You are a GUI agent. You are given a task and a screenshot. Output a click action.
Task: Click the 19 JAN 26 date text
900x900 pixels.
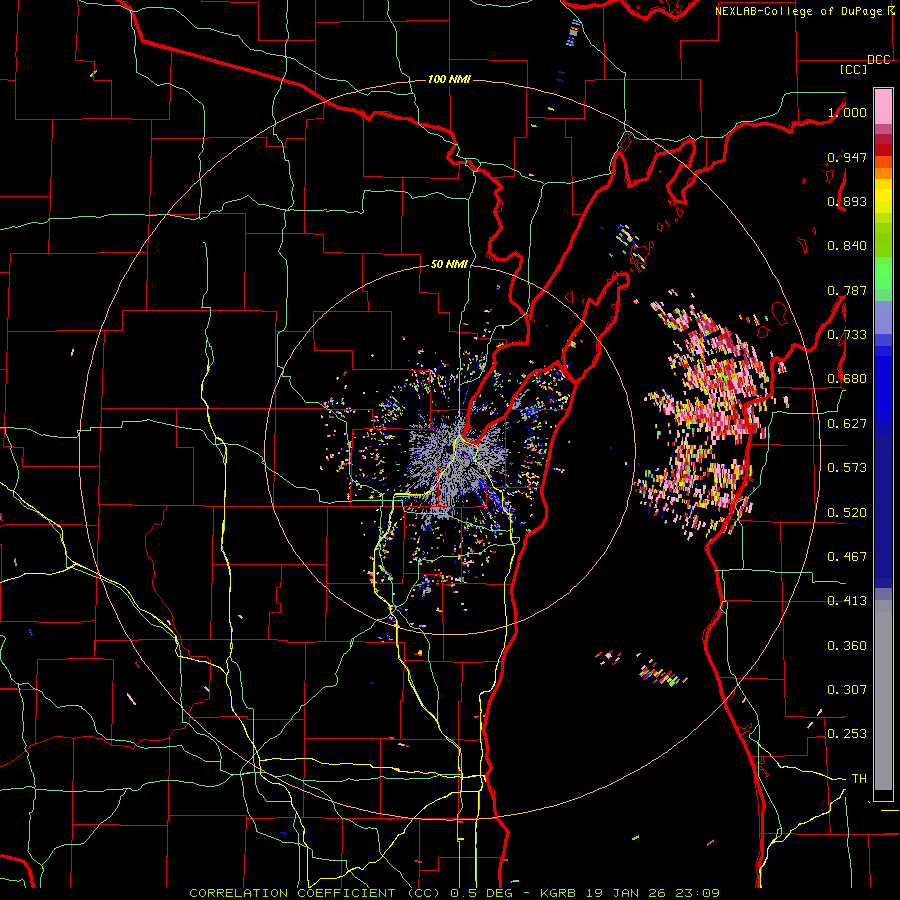pyautogui.click(x=628, y=893)
